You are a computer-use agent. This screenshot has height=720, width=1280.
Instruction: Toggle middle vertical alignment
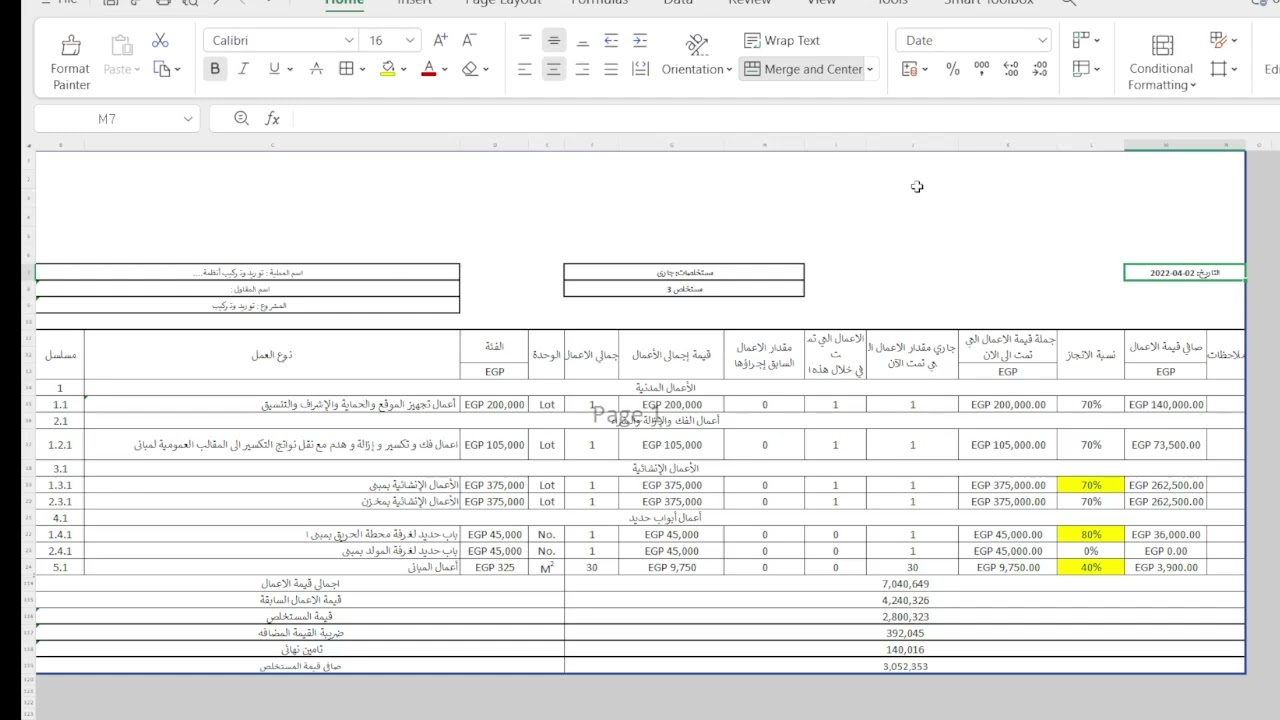[x=553, y=40]
